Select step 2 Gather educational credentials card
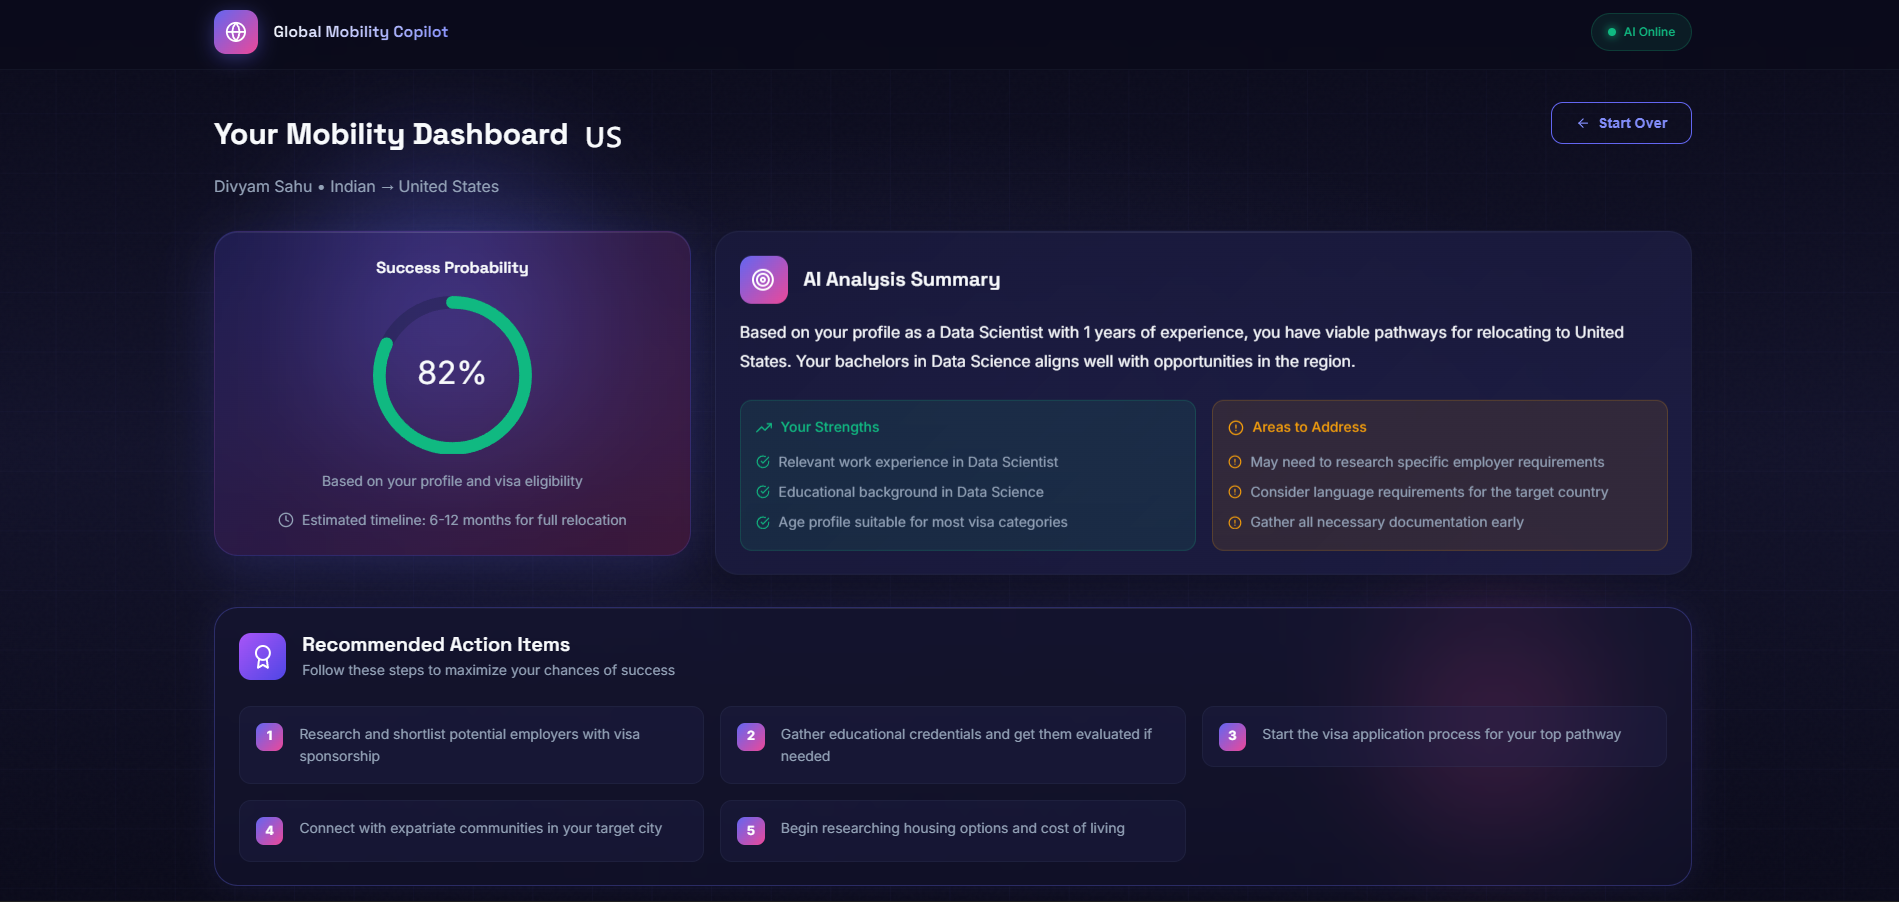 pyautogui.click(x=953, y=745)
